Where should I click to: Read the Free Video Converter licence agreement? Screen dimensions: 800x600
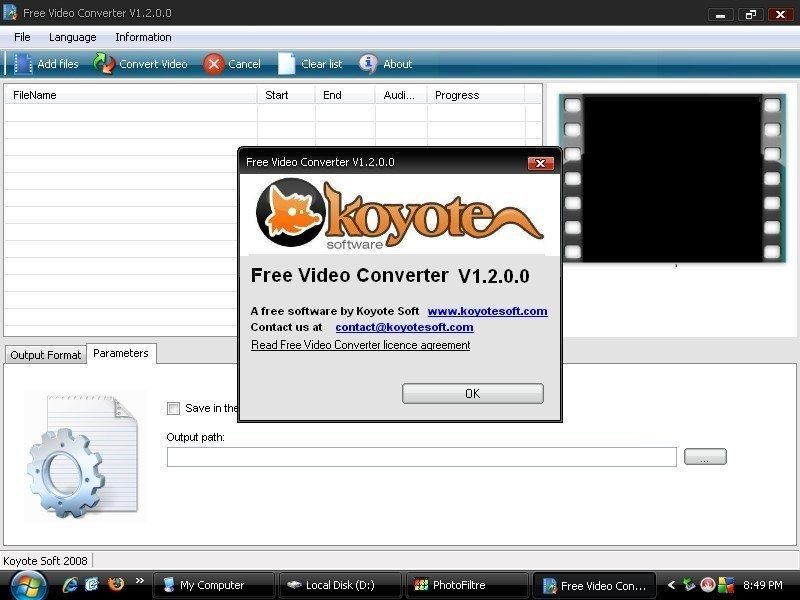coord(360,345)
